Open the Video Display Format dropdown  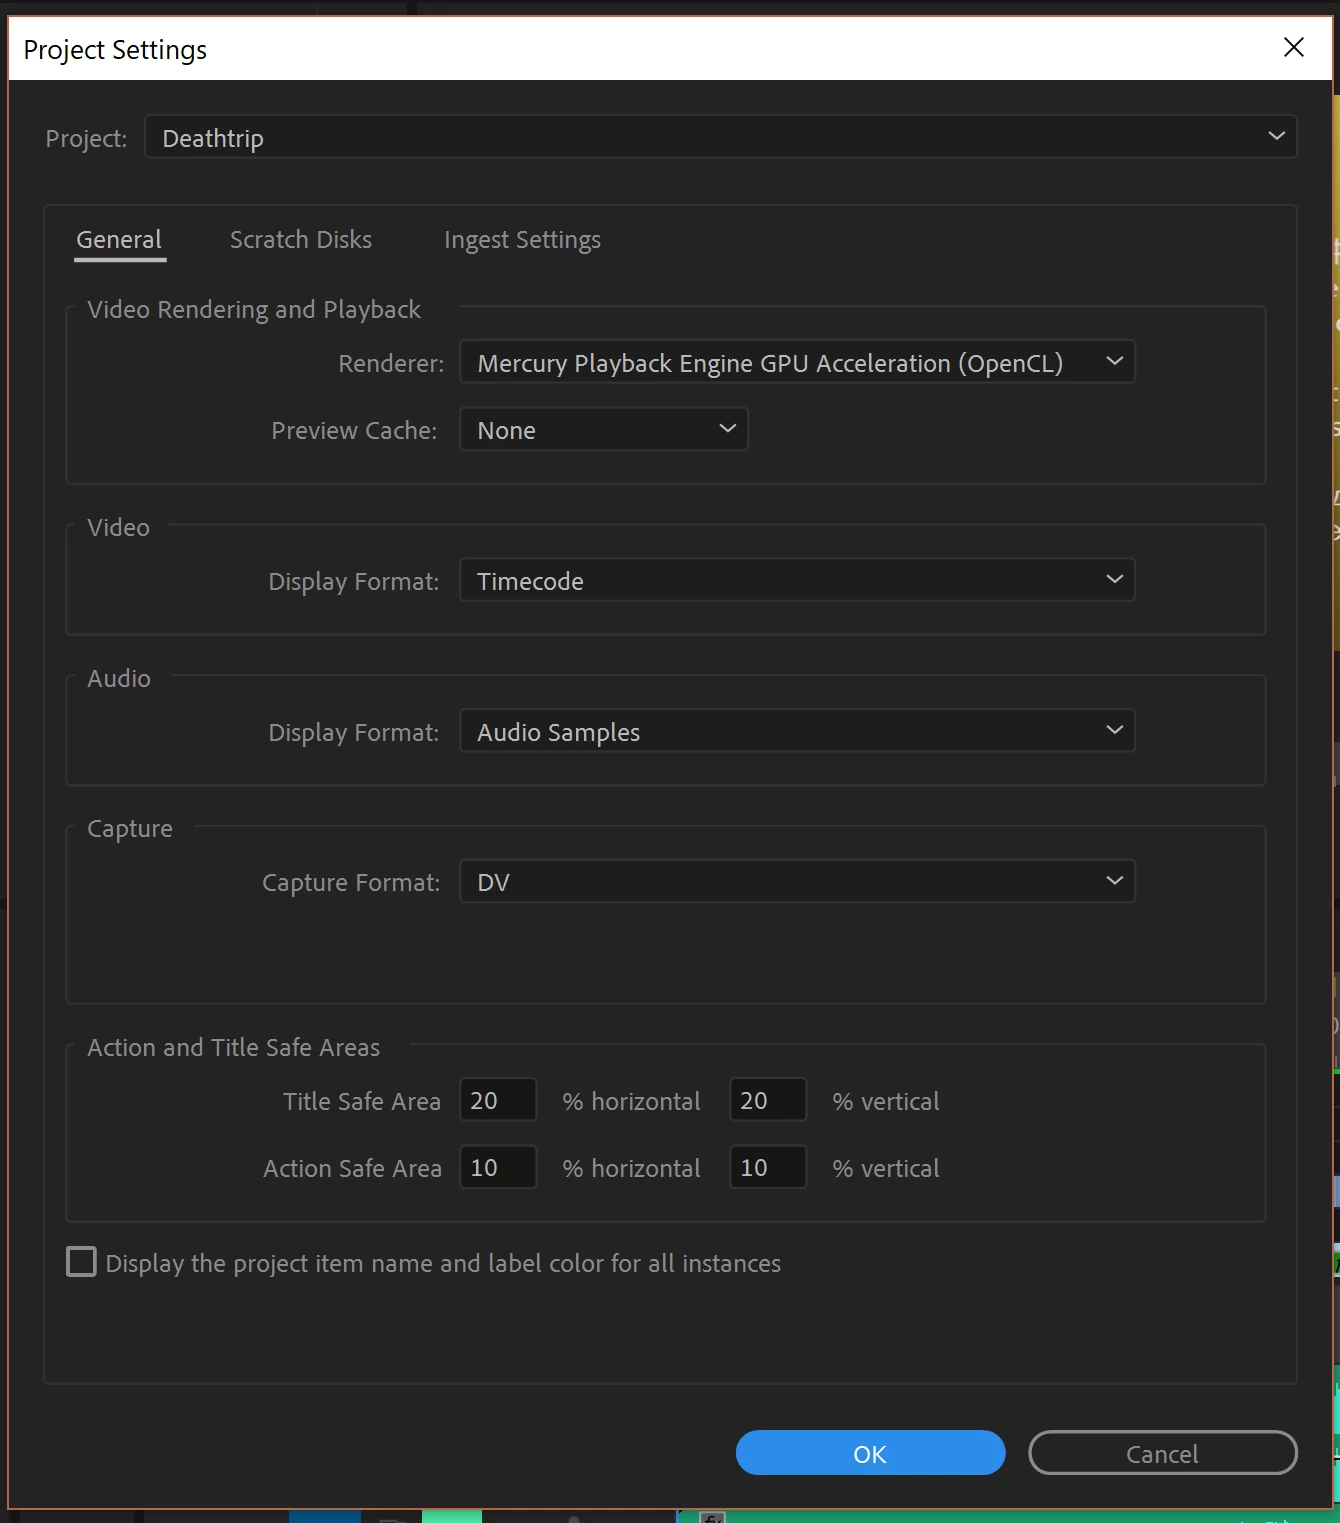pos(797,580)
